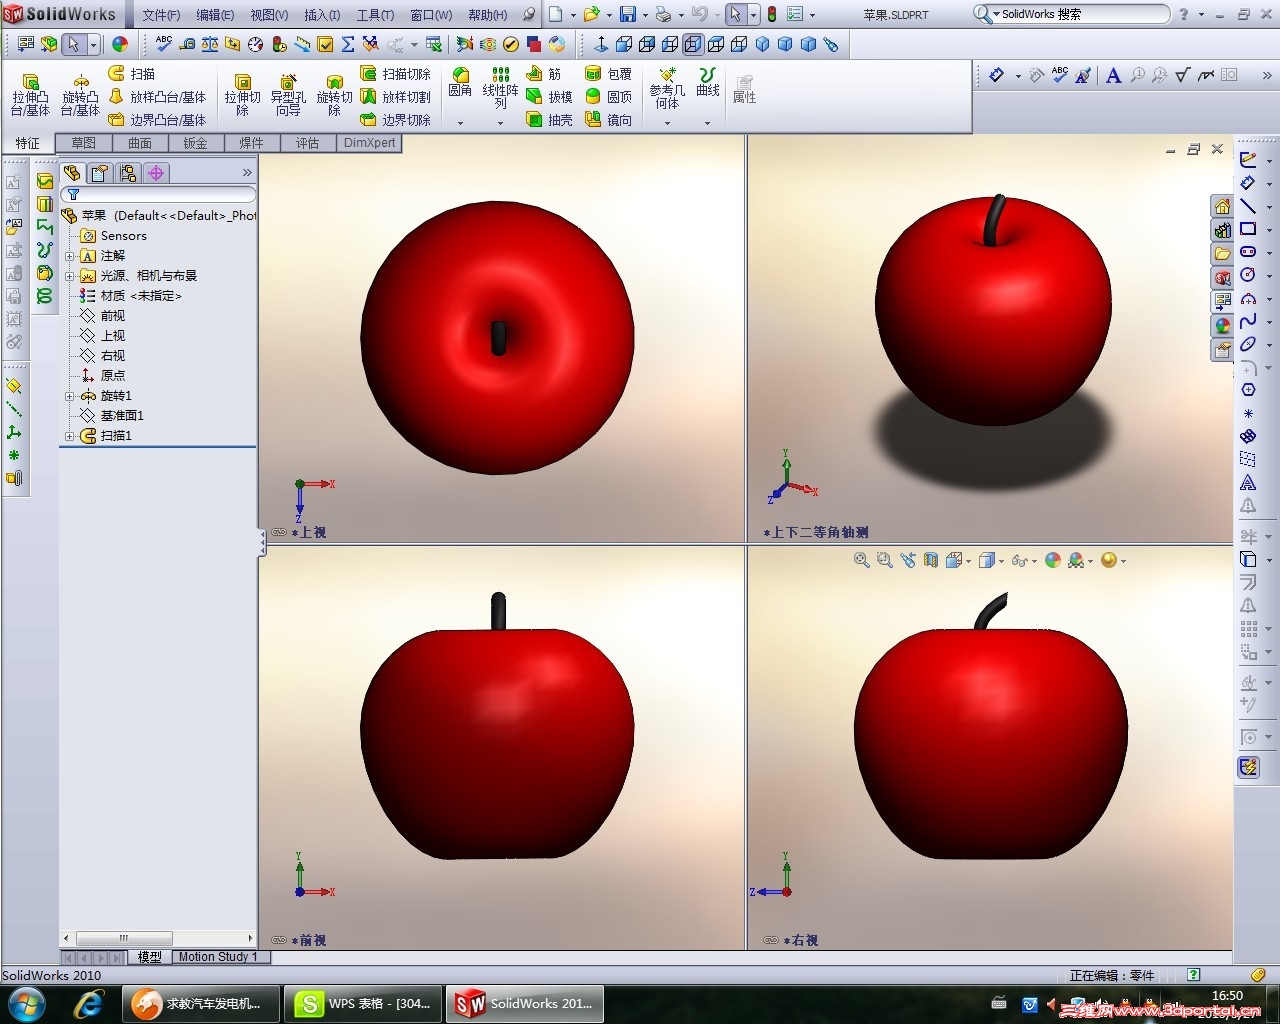
Task: Switch to the 草图 sketch tab
Action: coord(84,143)
